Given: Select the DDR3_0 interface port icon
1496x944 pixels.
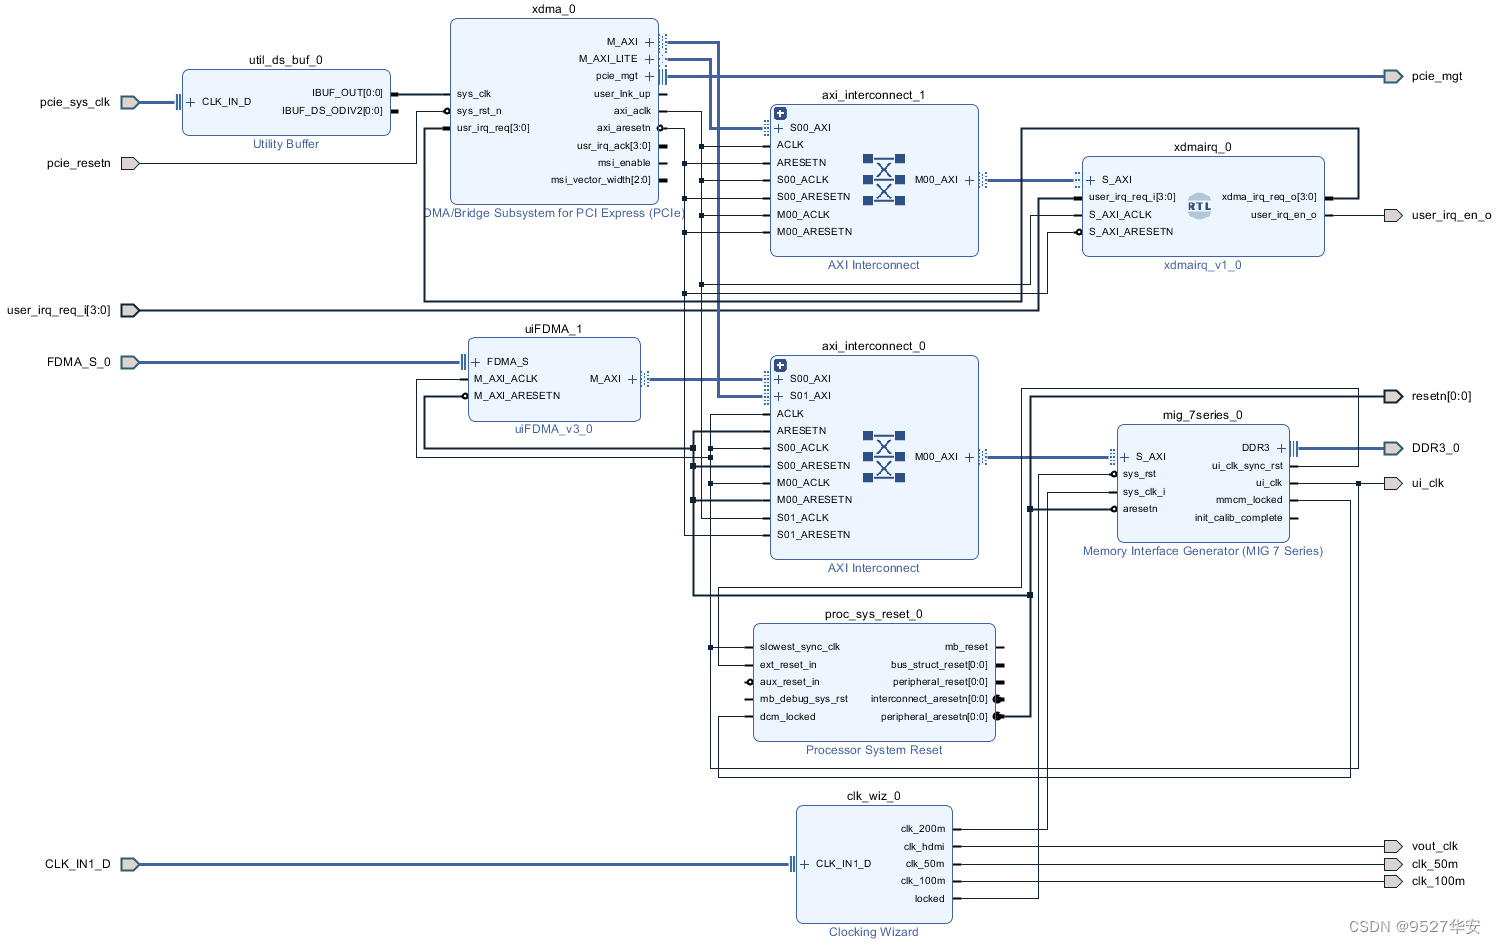Looking at the screenshot, I should click(x=1393, y=448).
